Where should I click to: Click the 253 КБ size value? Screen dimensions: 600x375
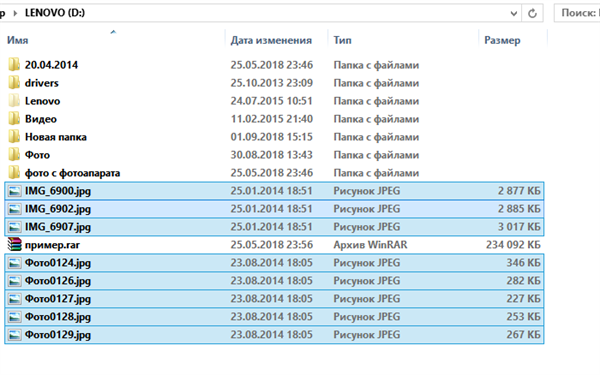tap(523, 316)
